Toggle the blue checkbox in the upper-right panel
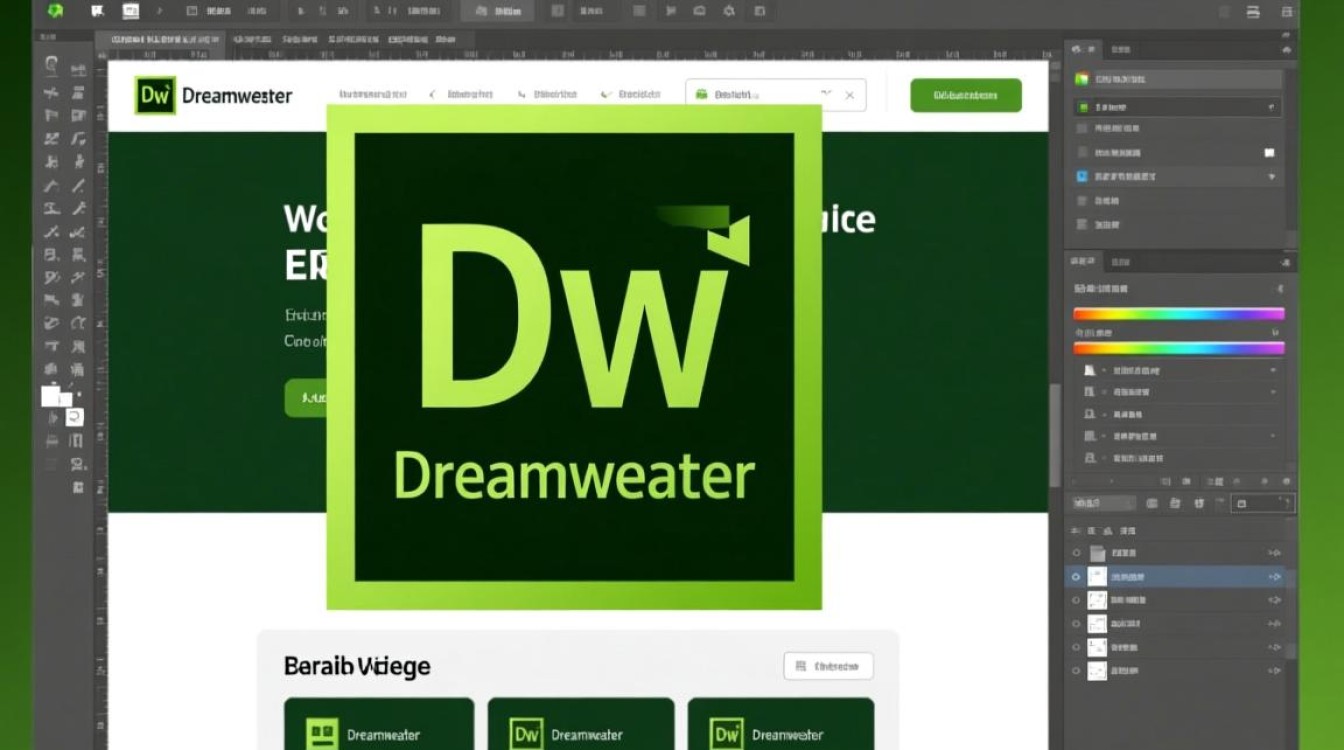This screenshot has width=1344, height=750. coord(1081,176)
